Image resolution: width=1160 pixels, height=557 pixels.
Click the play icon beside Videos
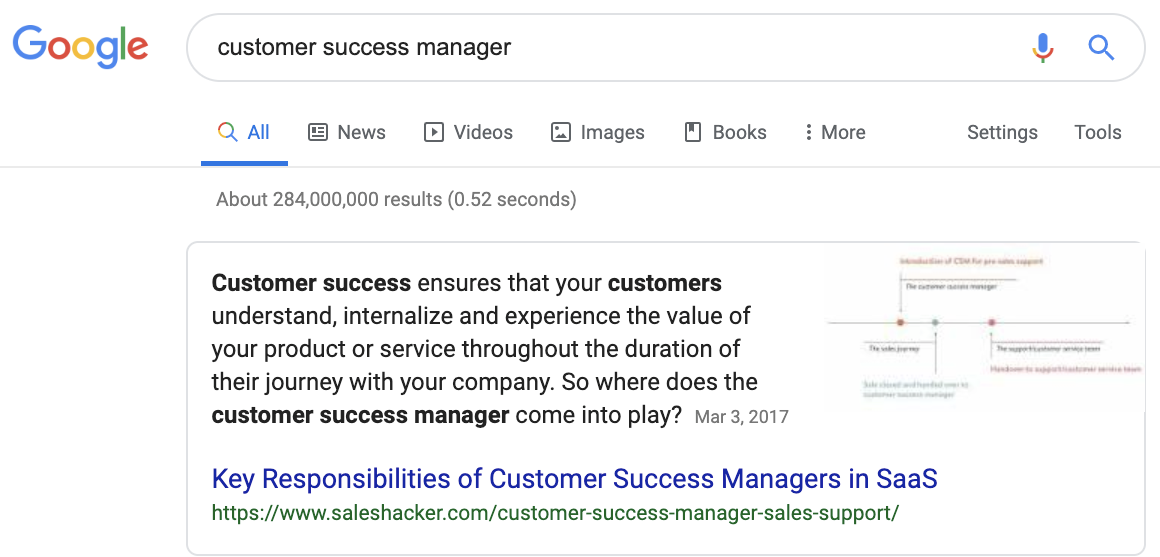434,132
